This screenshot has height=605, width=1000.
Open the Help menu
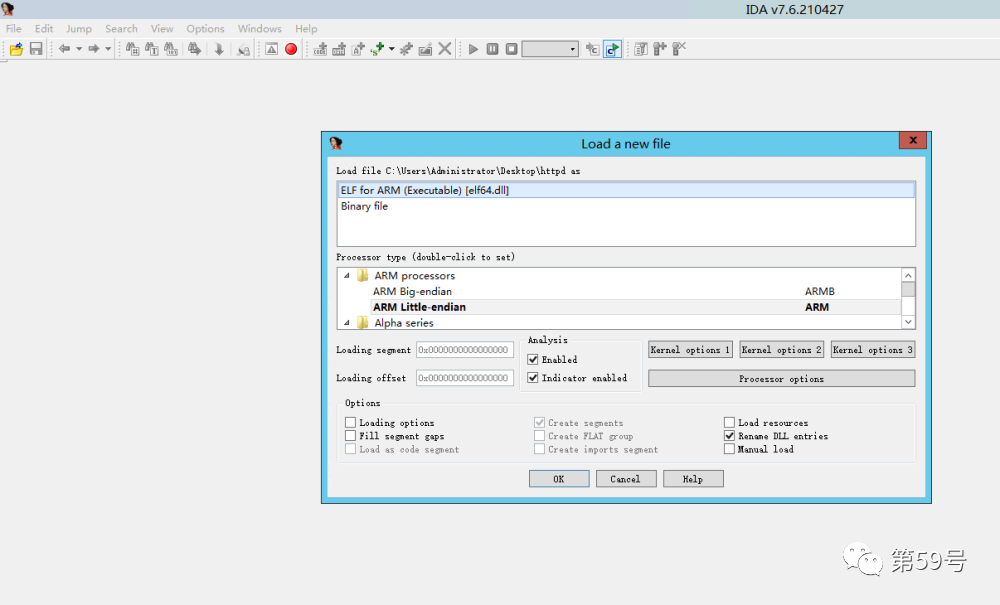306,29
